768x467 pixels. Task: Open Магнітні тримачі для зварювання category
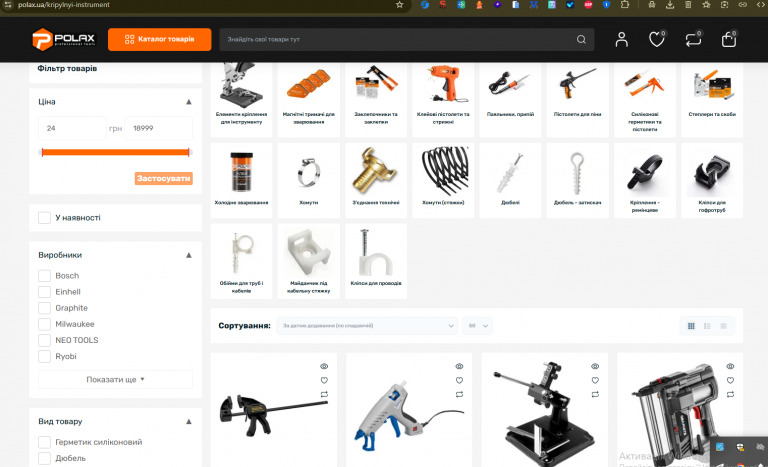click(x=309, y=99)
